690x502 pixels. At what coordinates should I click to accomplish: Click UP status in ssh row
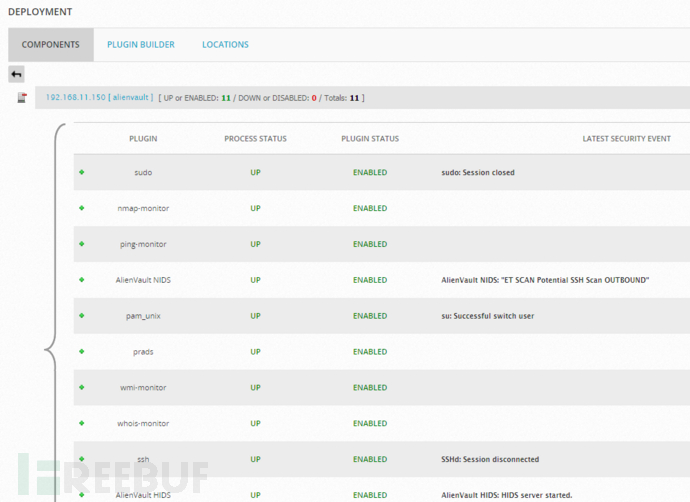[255, 459]
